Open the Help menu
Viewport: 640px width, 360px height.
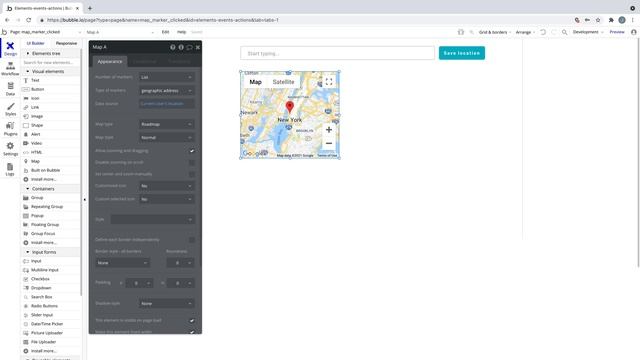pyautogui.click(x=182, y=32)
